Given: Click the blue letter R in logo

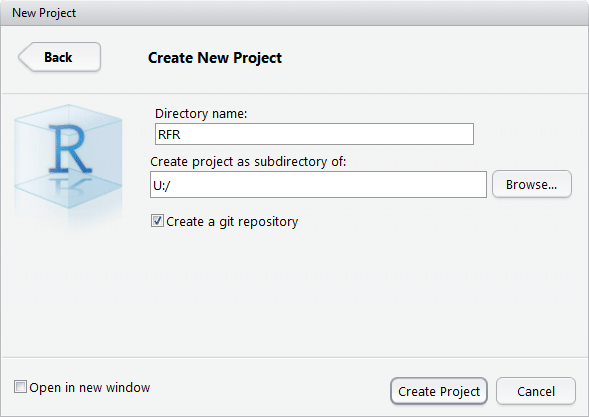Looking at the screenshot, I should click(70, 149).
